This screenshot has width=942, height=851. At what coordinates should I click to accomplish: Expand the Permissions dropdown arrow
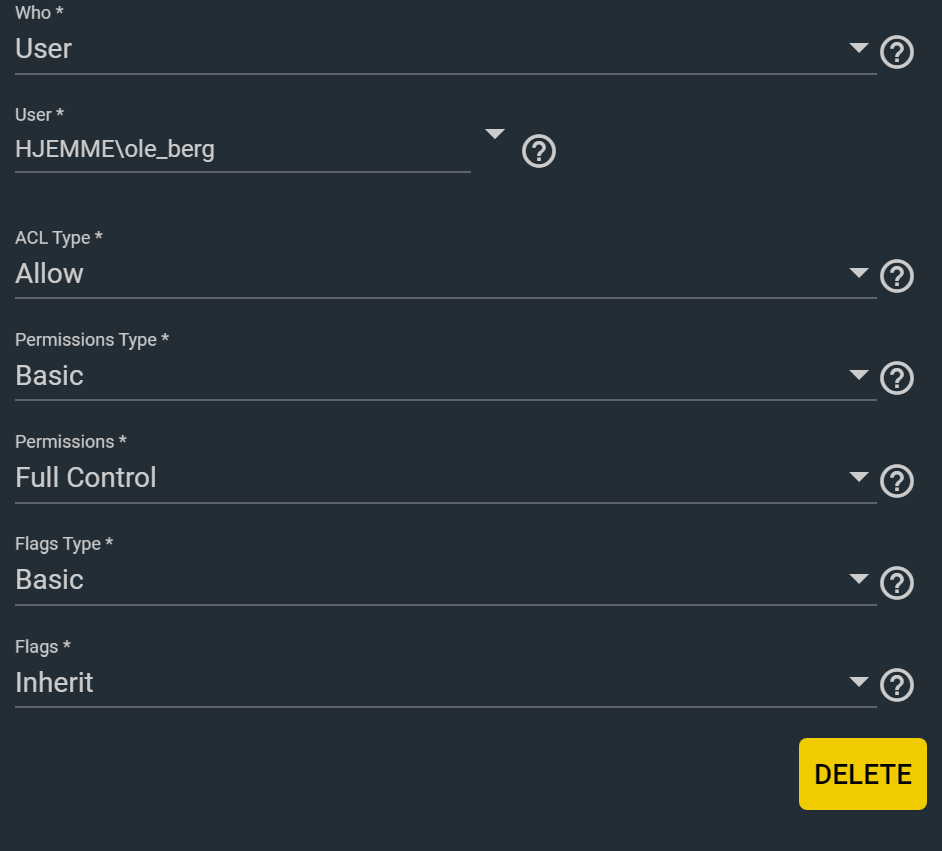(x=858, y=477)
